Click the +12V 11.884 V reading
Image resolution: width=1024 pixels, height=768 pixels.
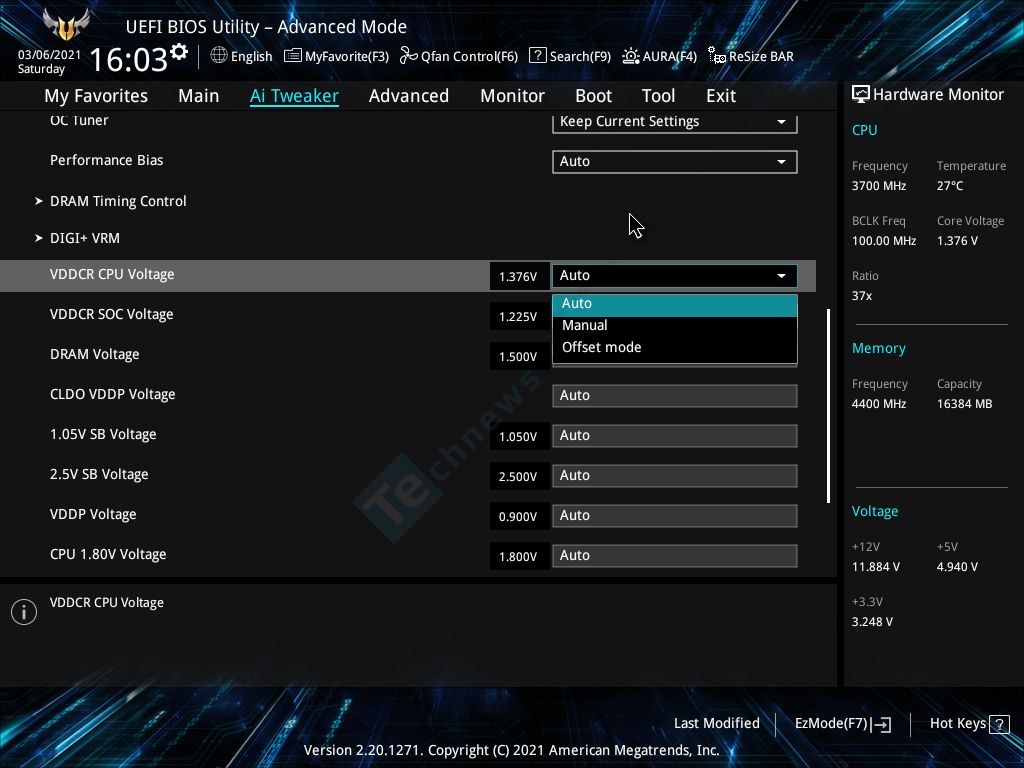(x=876, y=567)
